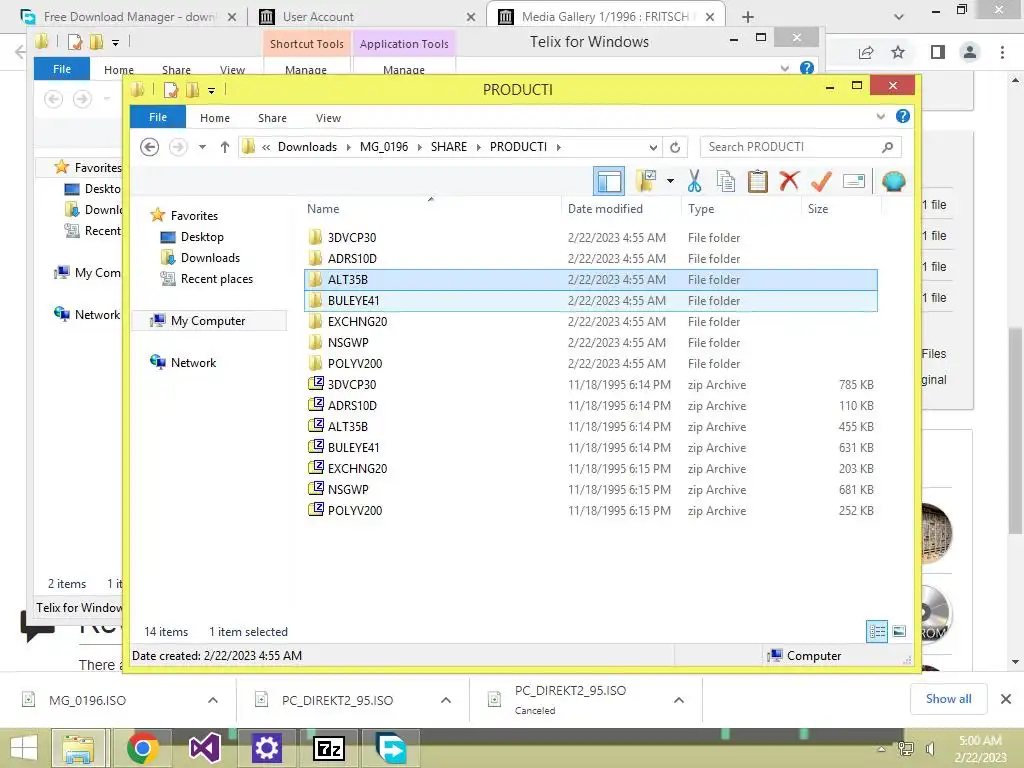
Task: Select Shortcut Tools tab in Telix window
Action: [307, 44]
